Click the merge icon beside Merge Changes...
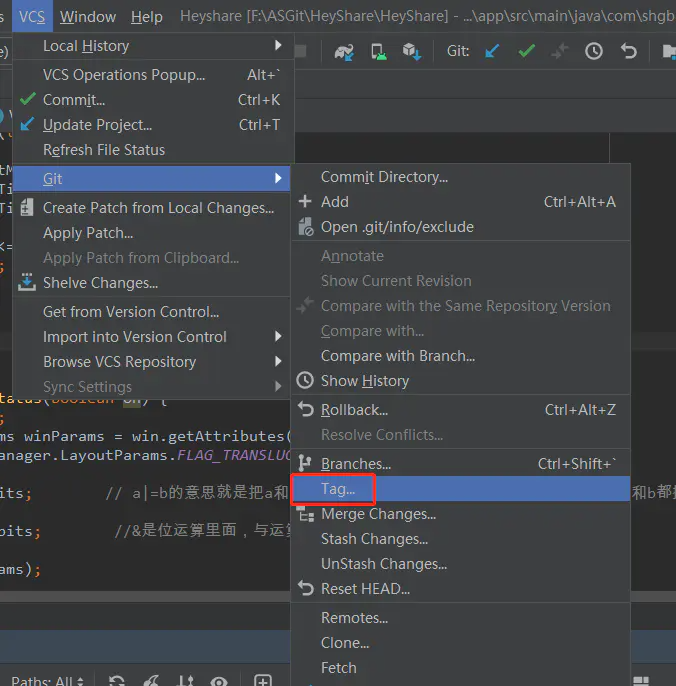 [x=306, y=514]
